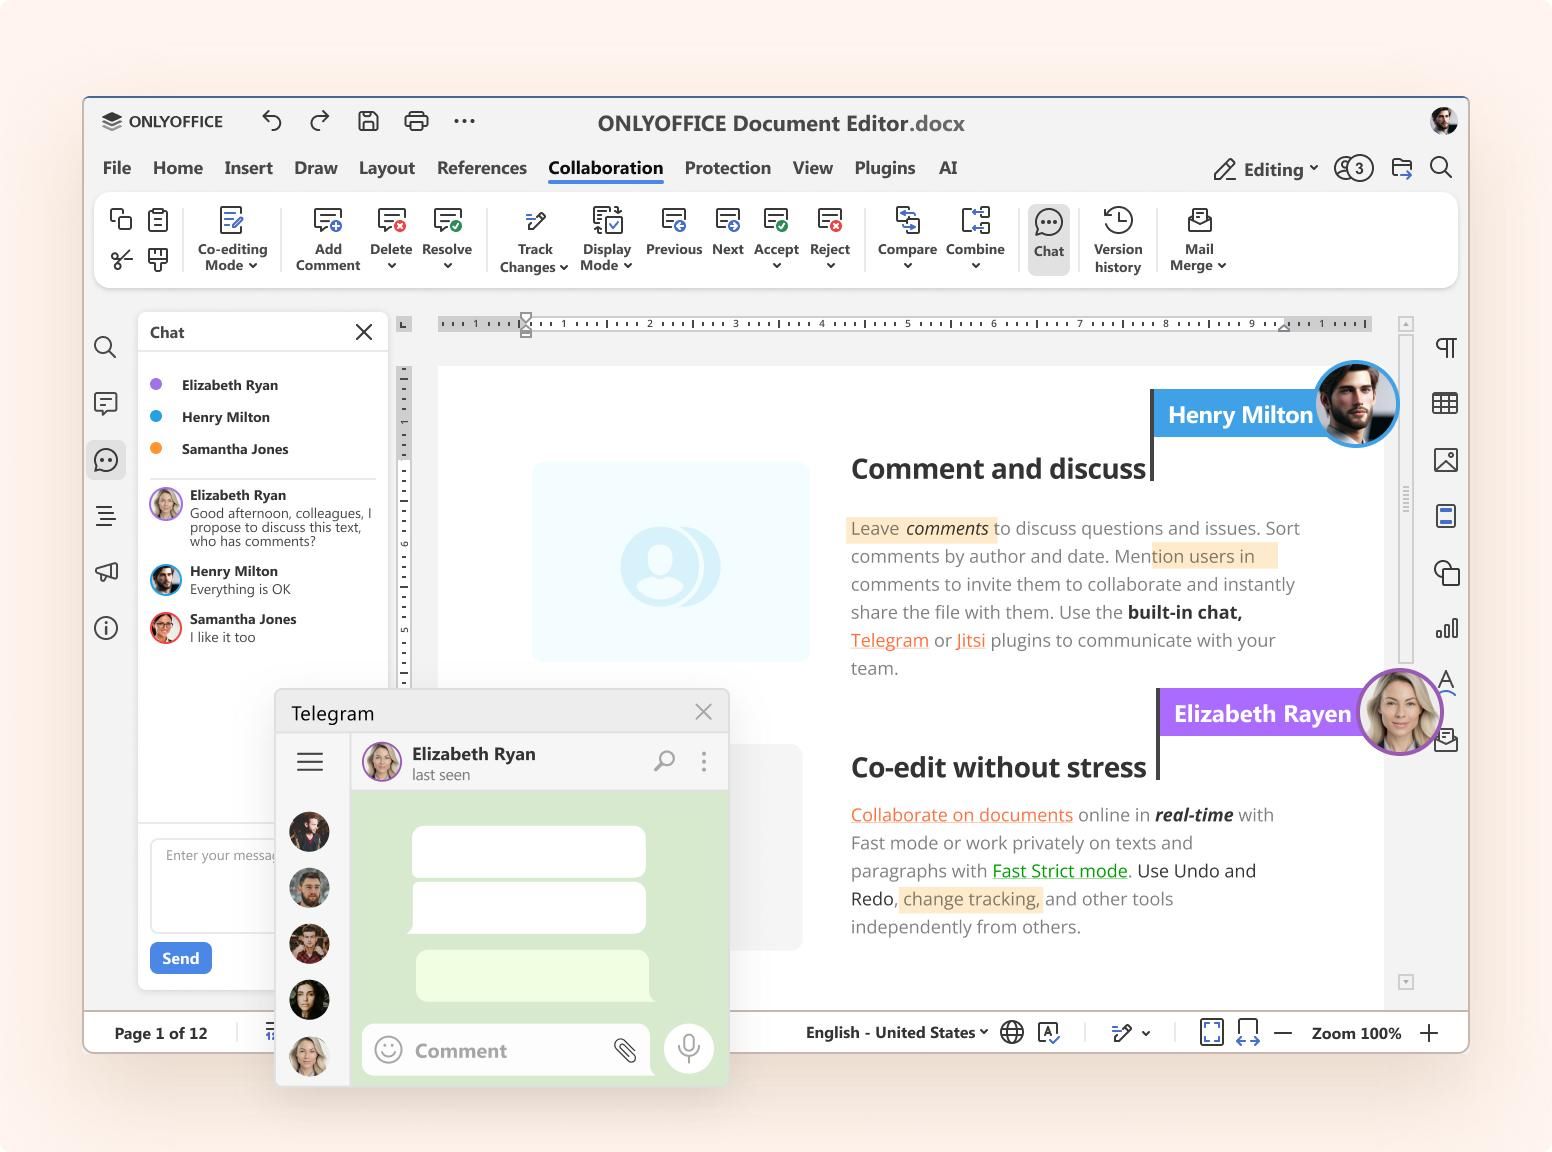Expand the Resolve comments dropdown
This screenshot has height=1152, width=1552.
click(x=447, y=266)
